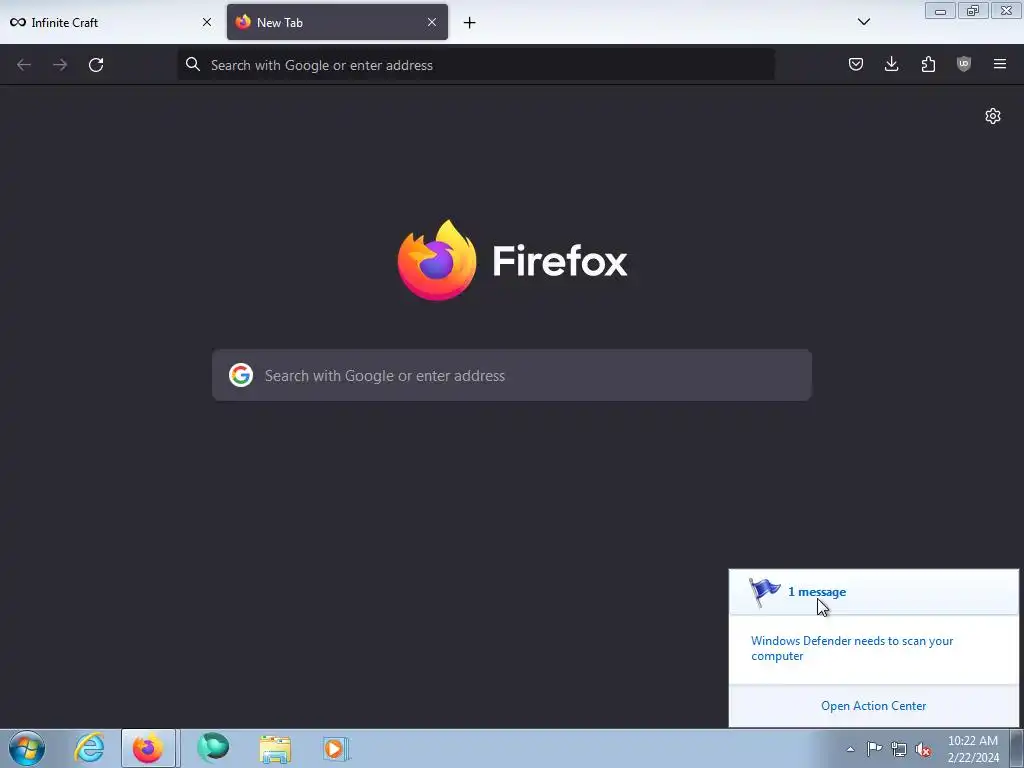Image resolution: width=1024 pixels, height=768 pixels.
Task: Click Open Action Center link
Action: tap(873, 706)
